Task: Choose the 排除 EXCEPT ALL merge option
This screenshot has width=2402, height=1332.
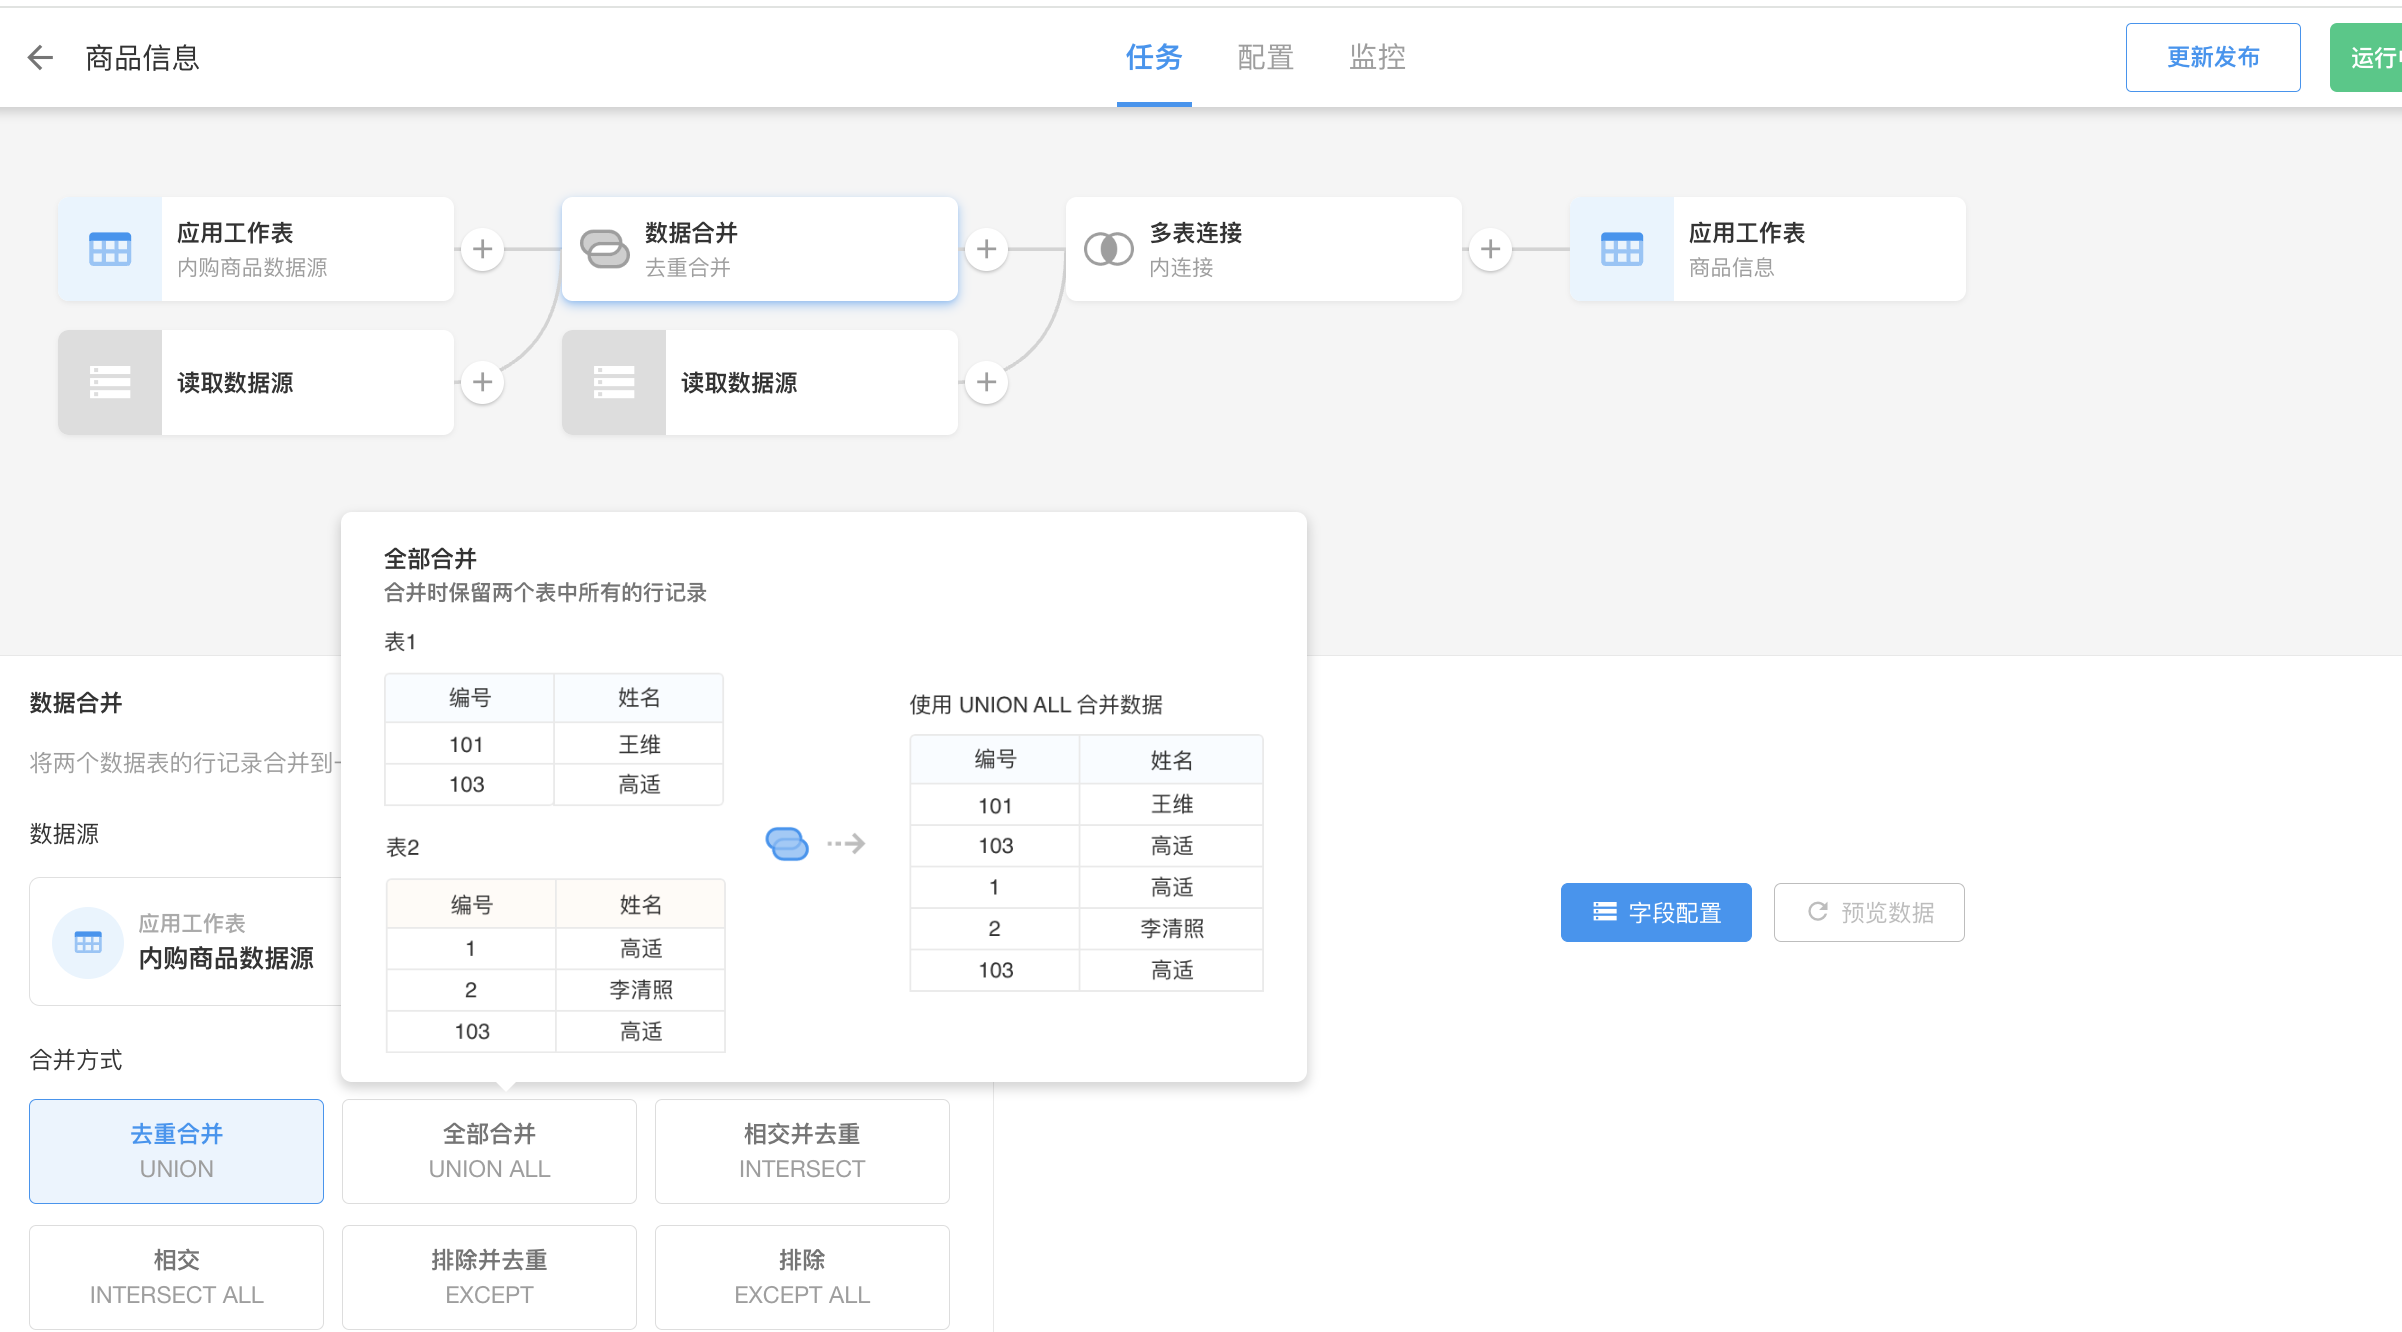Action: pyautogui.click(x=802, y=1277)
